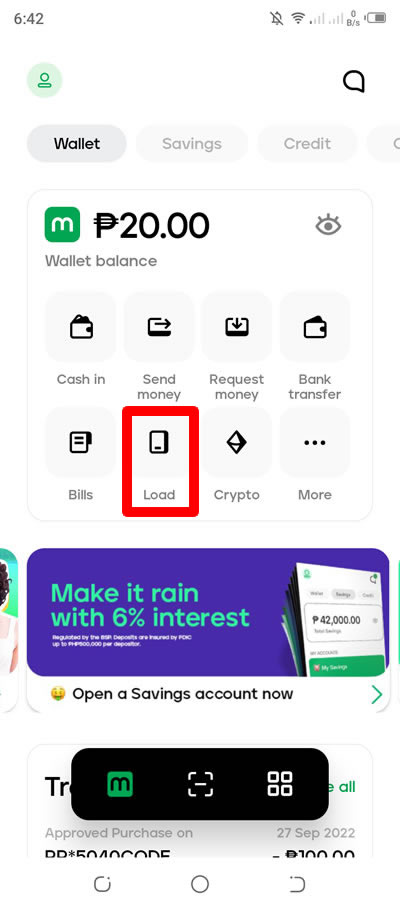Select the Wallet tab
The image size is (400, 911).
(77, 144)
